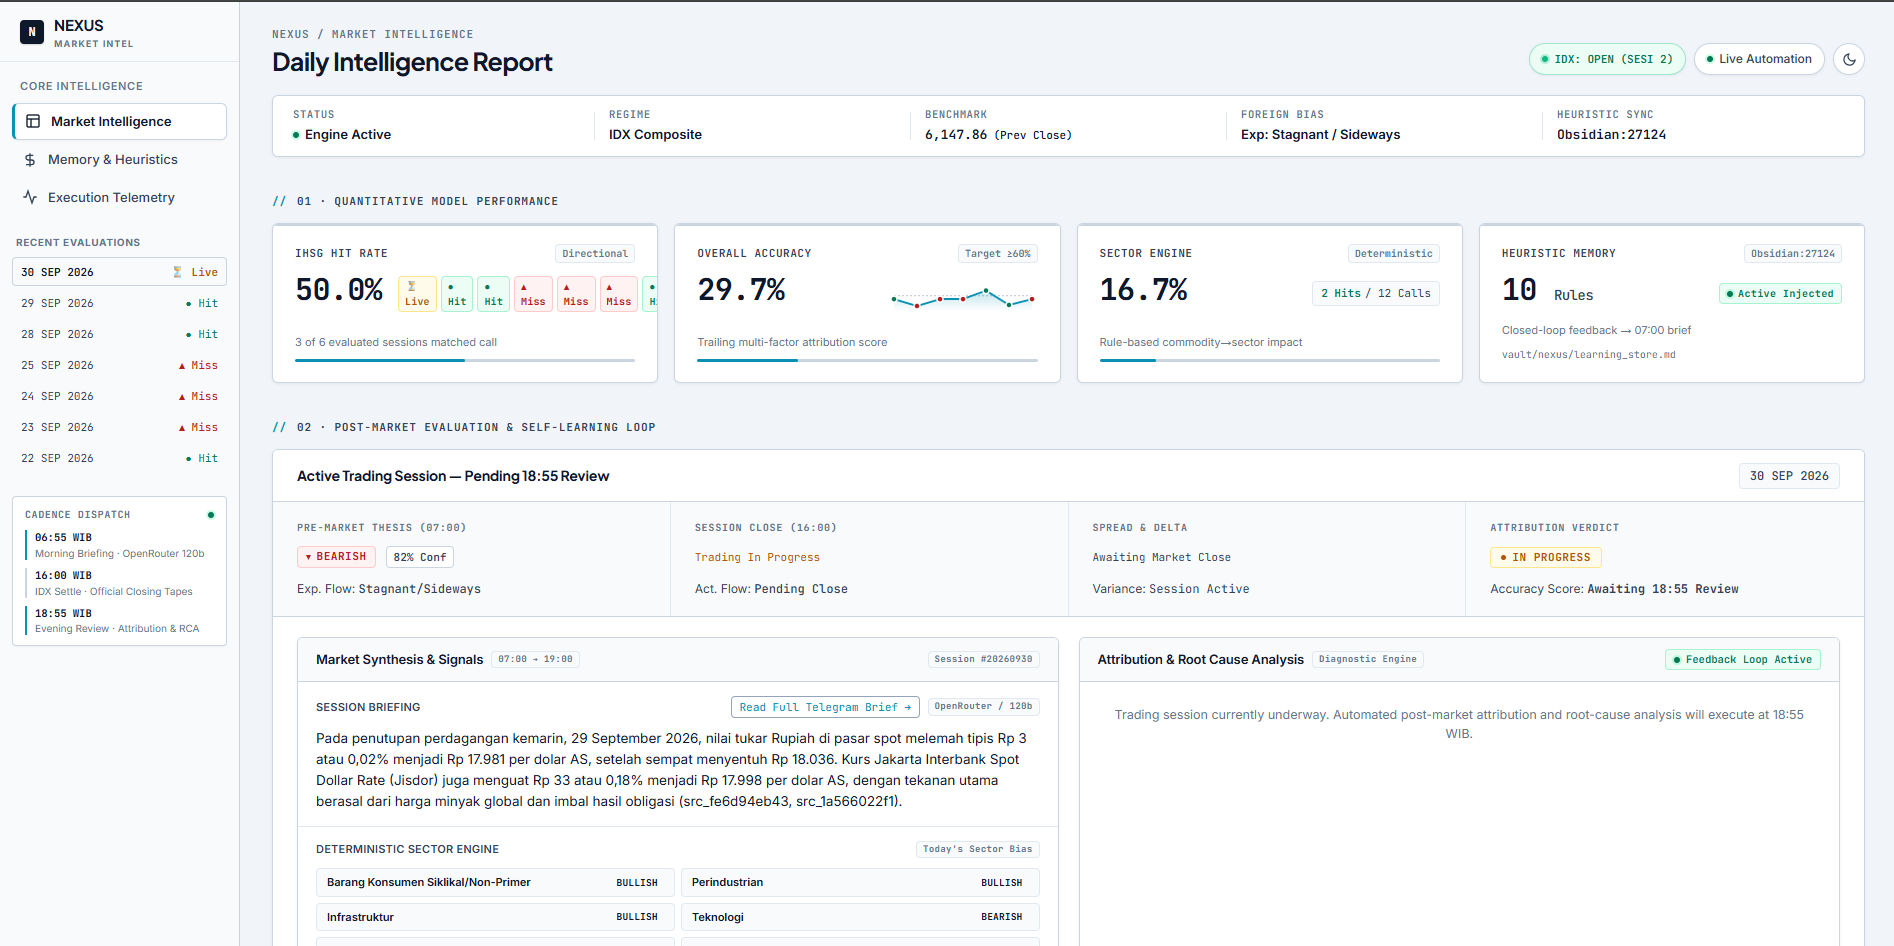
Task: Click the IDX: OPEN (SESI 2) status badge
Action: coord(1607,59)
